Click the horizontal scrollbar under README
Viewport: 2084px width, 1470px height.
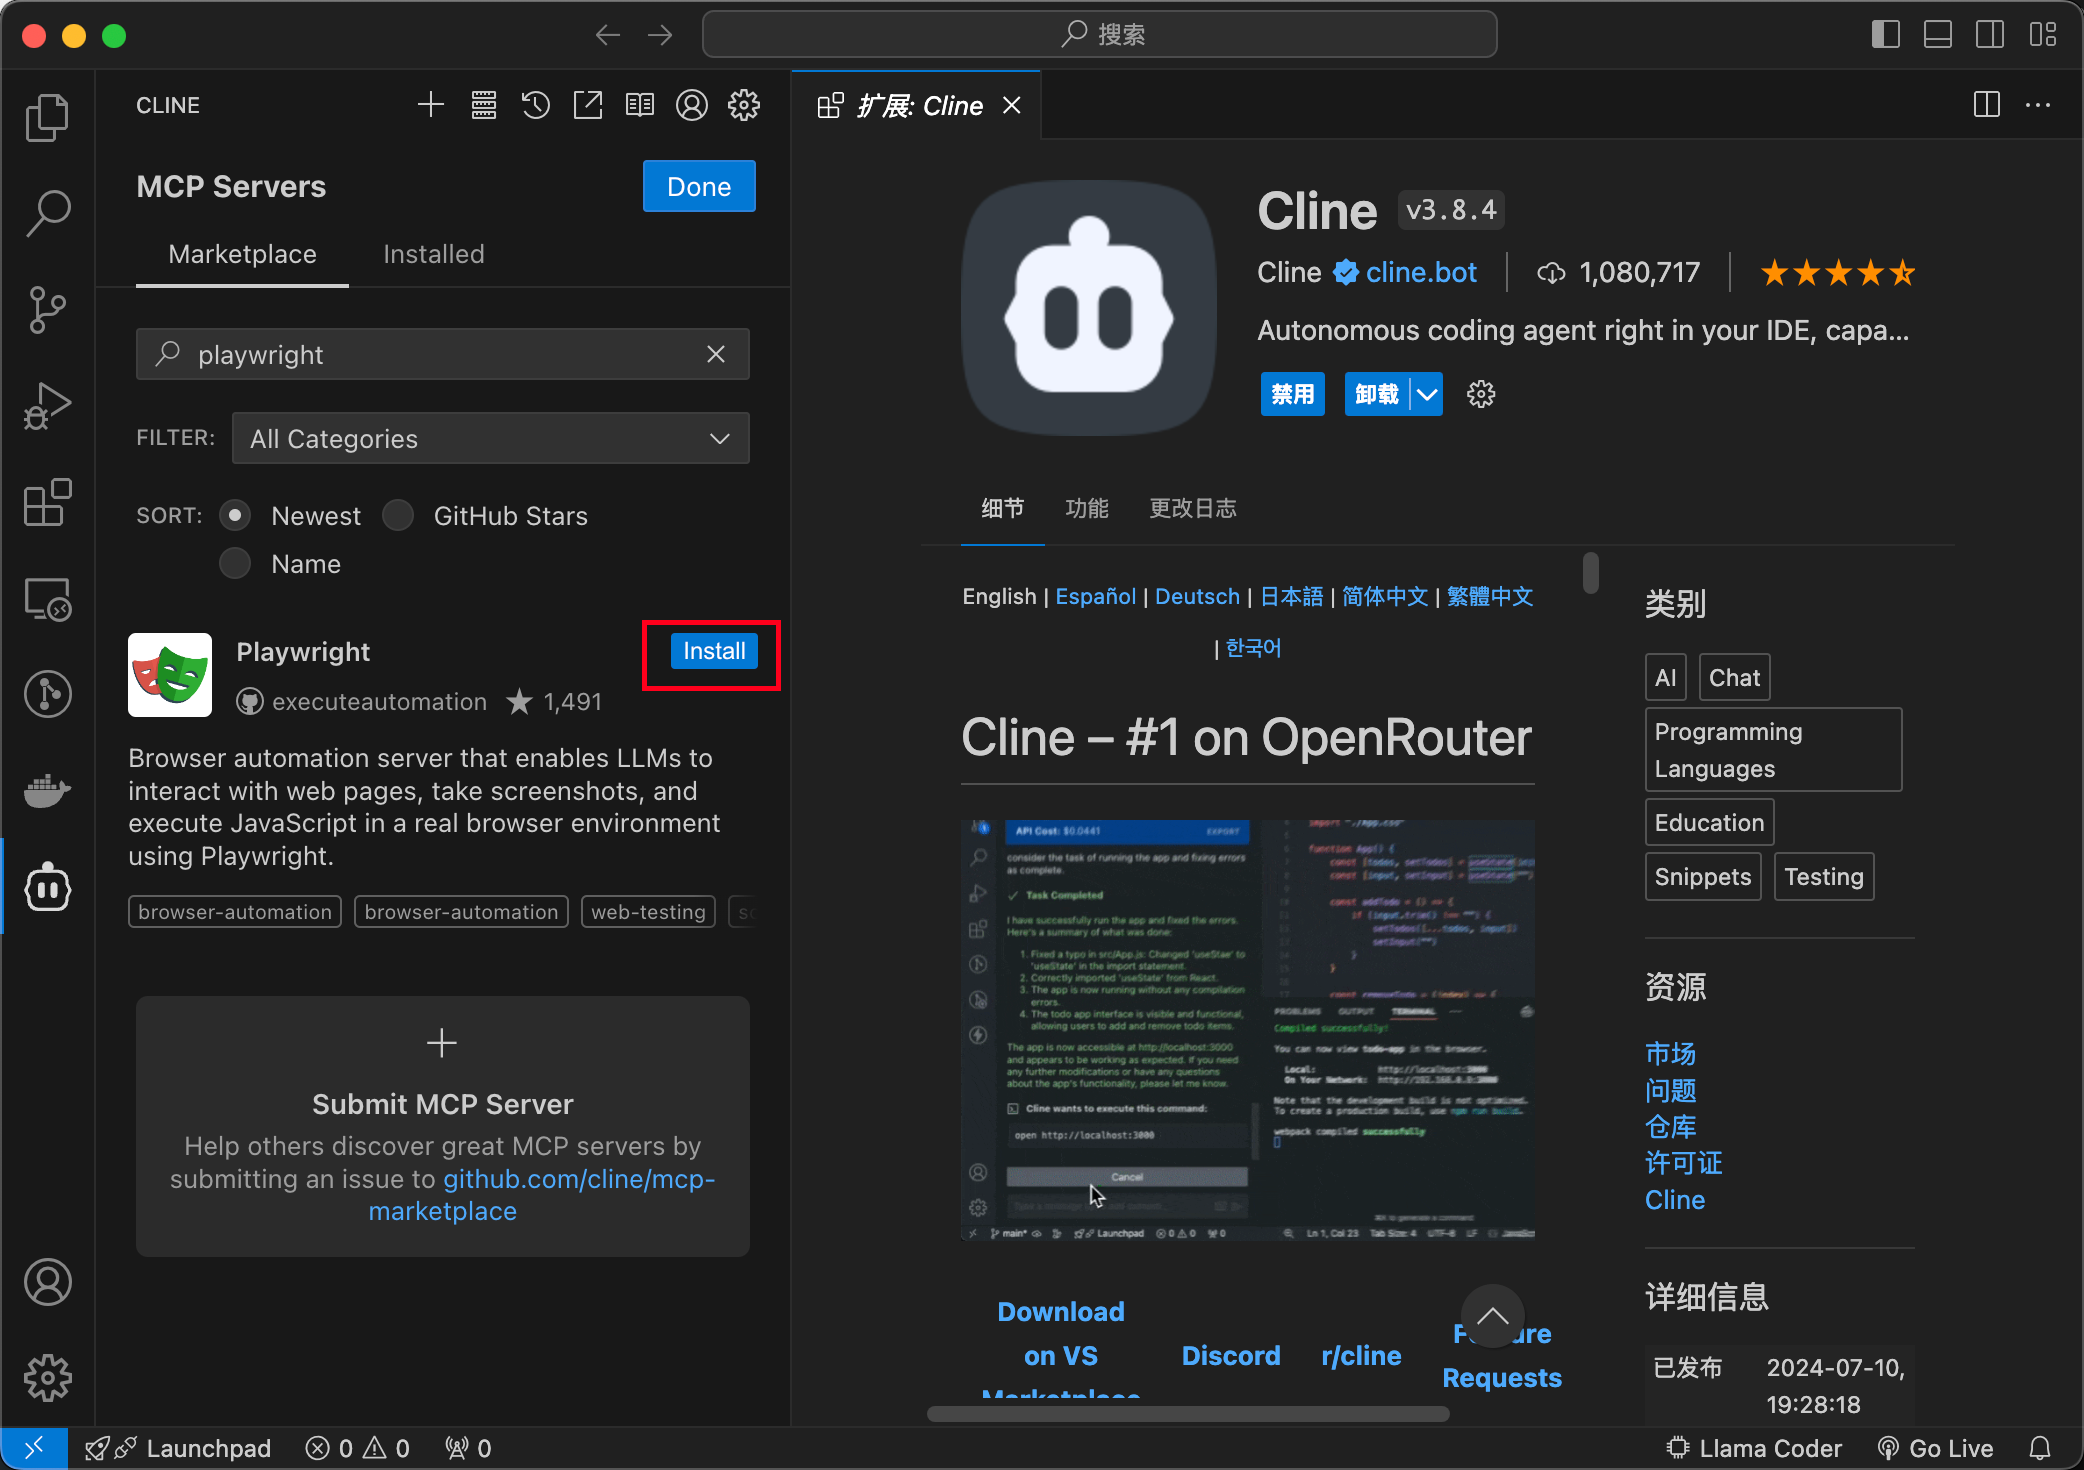(x=1188, y=1413)
